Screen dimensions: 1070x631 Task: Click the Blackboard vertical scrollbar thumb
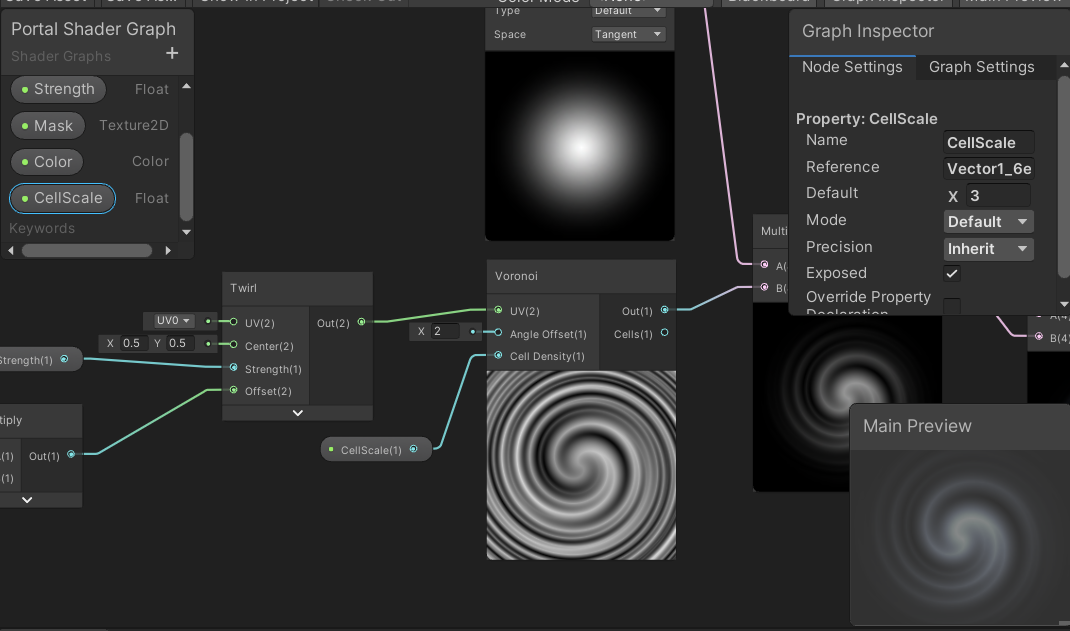click(x=186, y=177)
